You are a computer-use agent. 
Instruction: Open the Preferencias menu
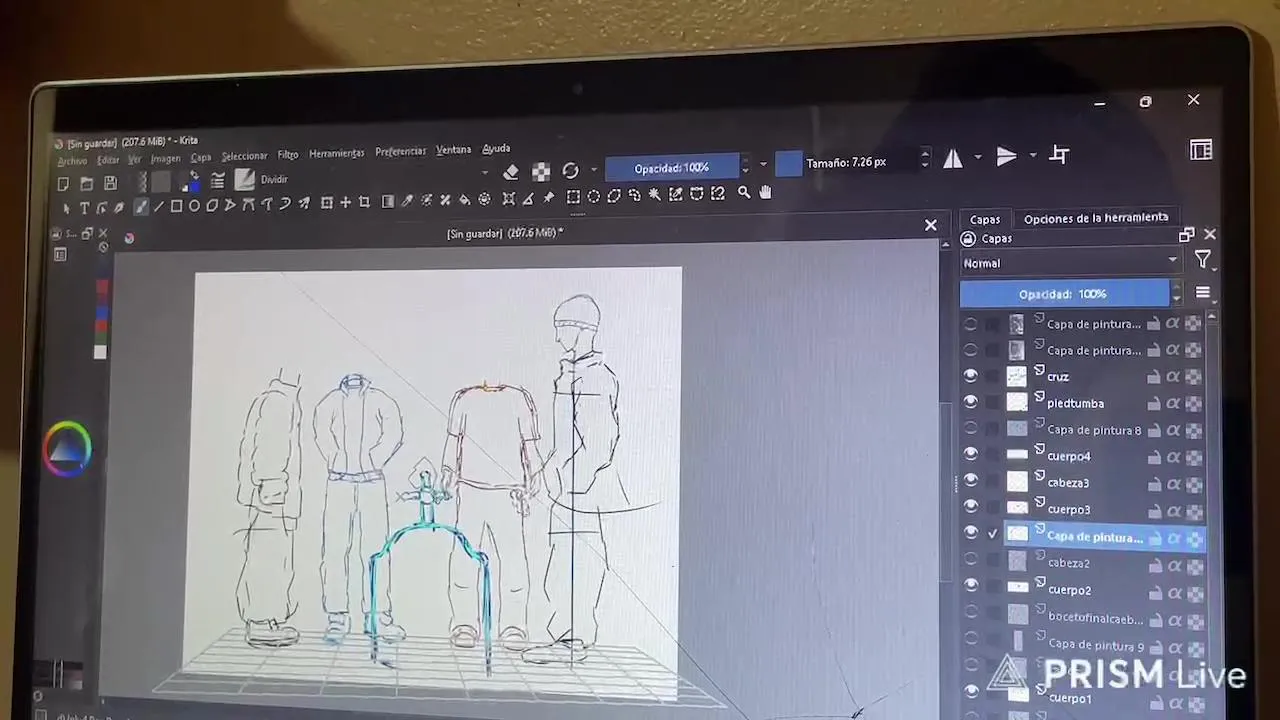pyautogui.click(x=401, y=151)
